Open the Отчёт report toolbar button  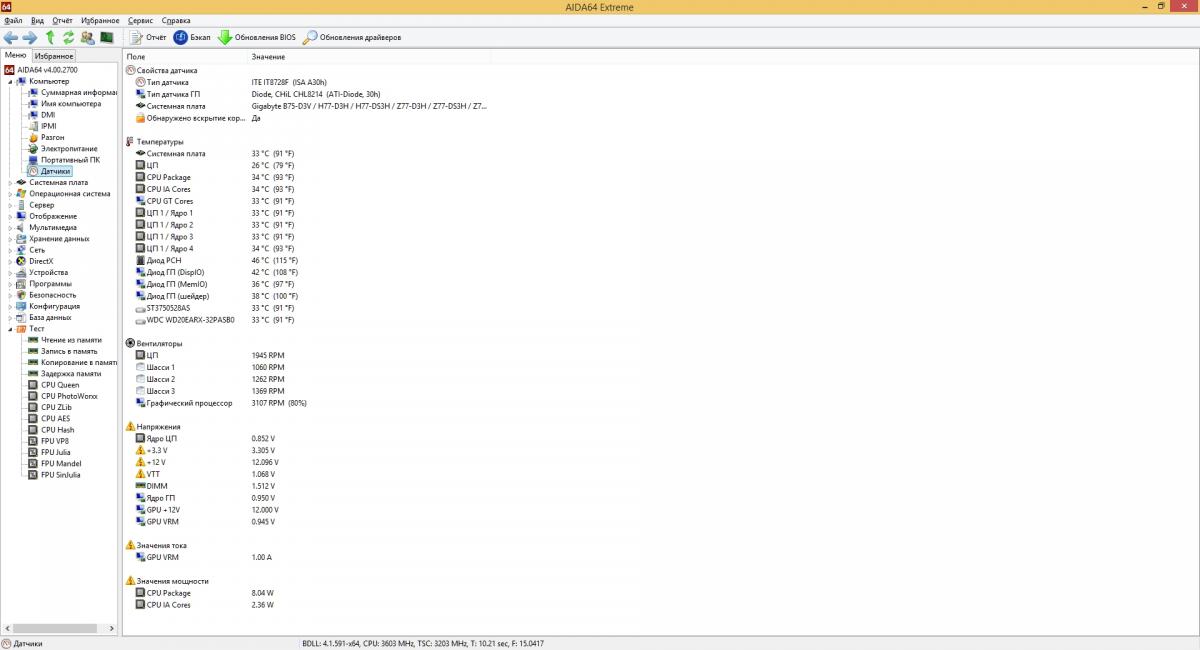coord(148,37)
